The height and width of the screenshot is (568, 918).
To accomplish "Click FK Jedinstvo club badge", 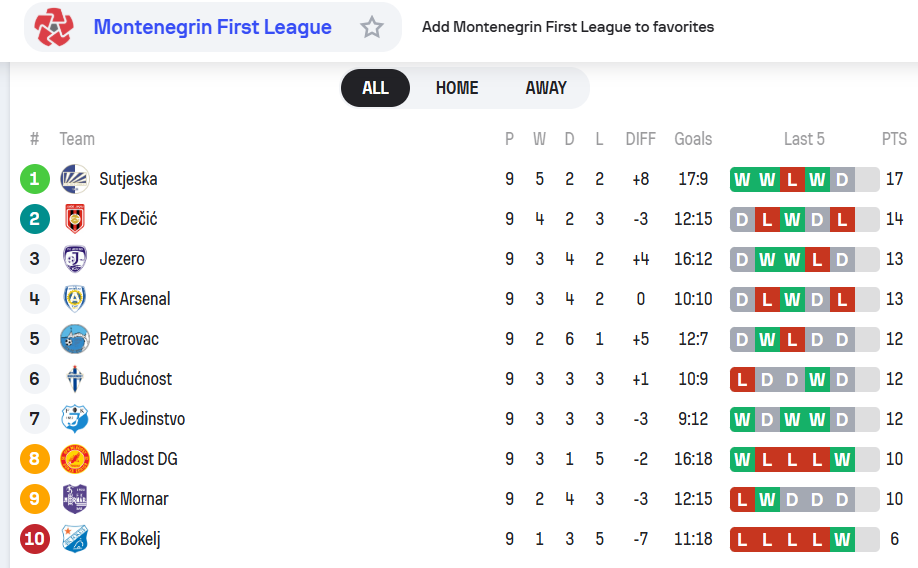I will 75,419.
